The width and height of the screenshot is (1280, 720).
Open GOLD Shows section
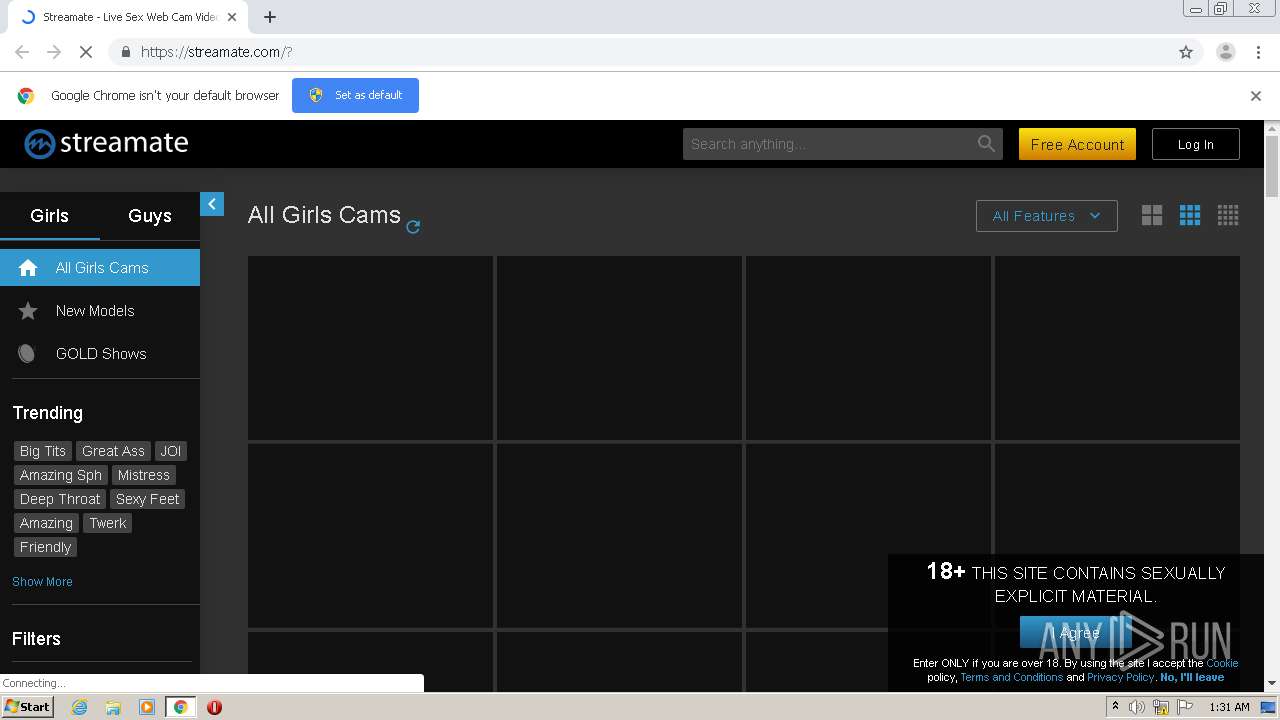pos(100,354)
